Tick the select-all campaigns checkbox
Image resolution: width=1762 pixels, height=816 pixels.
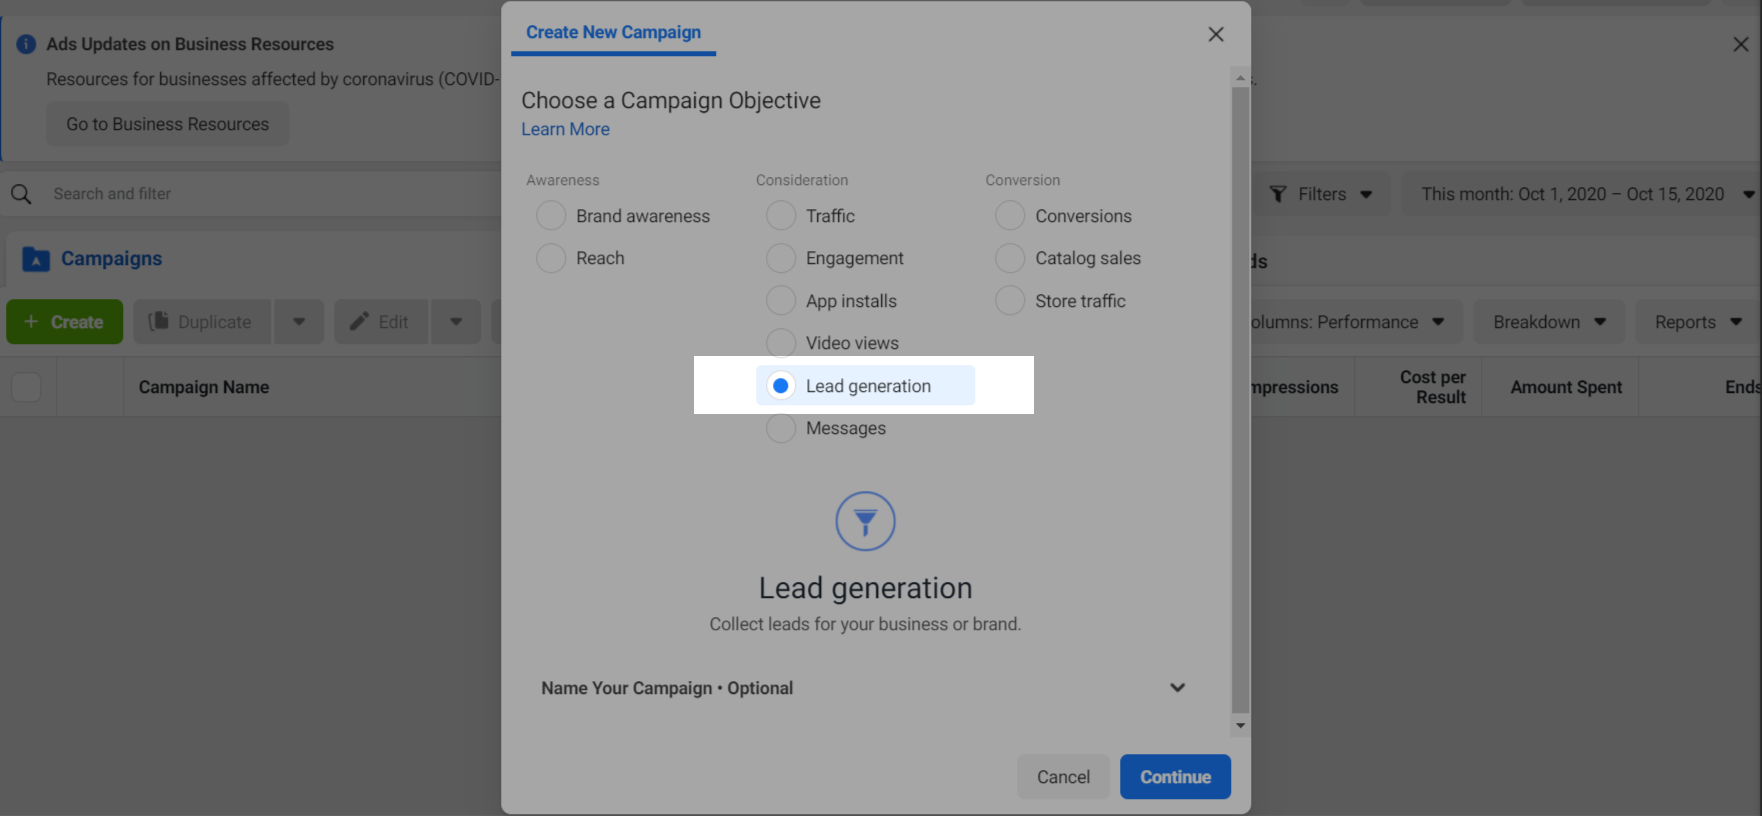[27, 387]
